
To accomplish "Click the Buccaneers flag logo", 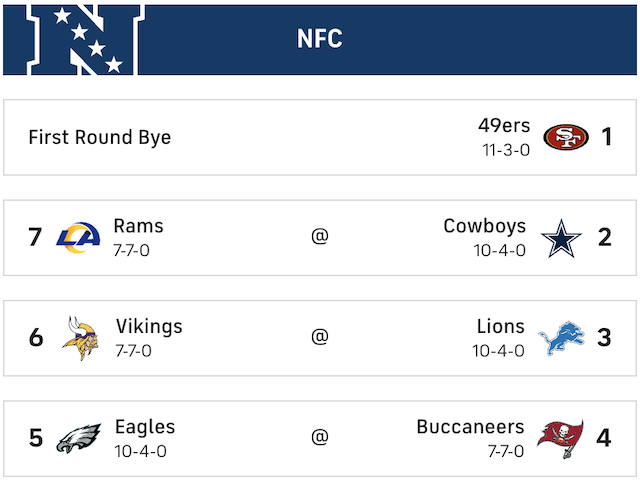I will click(x=560, y=438).
